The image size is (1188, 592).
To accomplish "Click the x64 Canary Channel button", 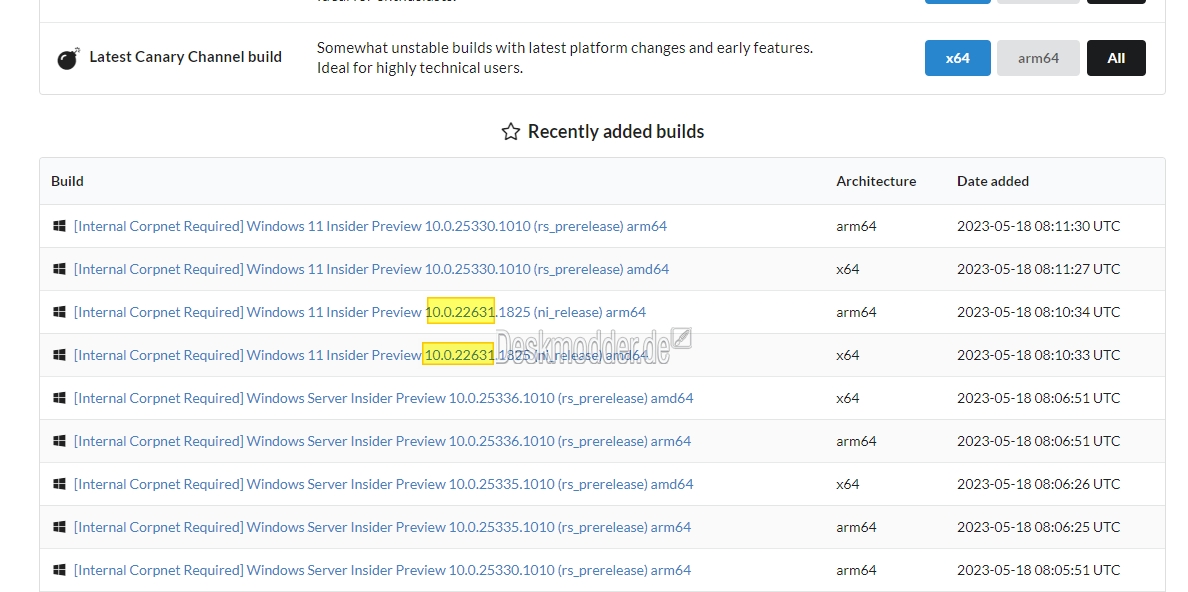I will 957,58.
